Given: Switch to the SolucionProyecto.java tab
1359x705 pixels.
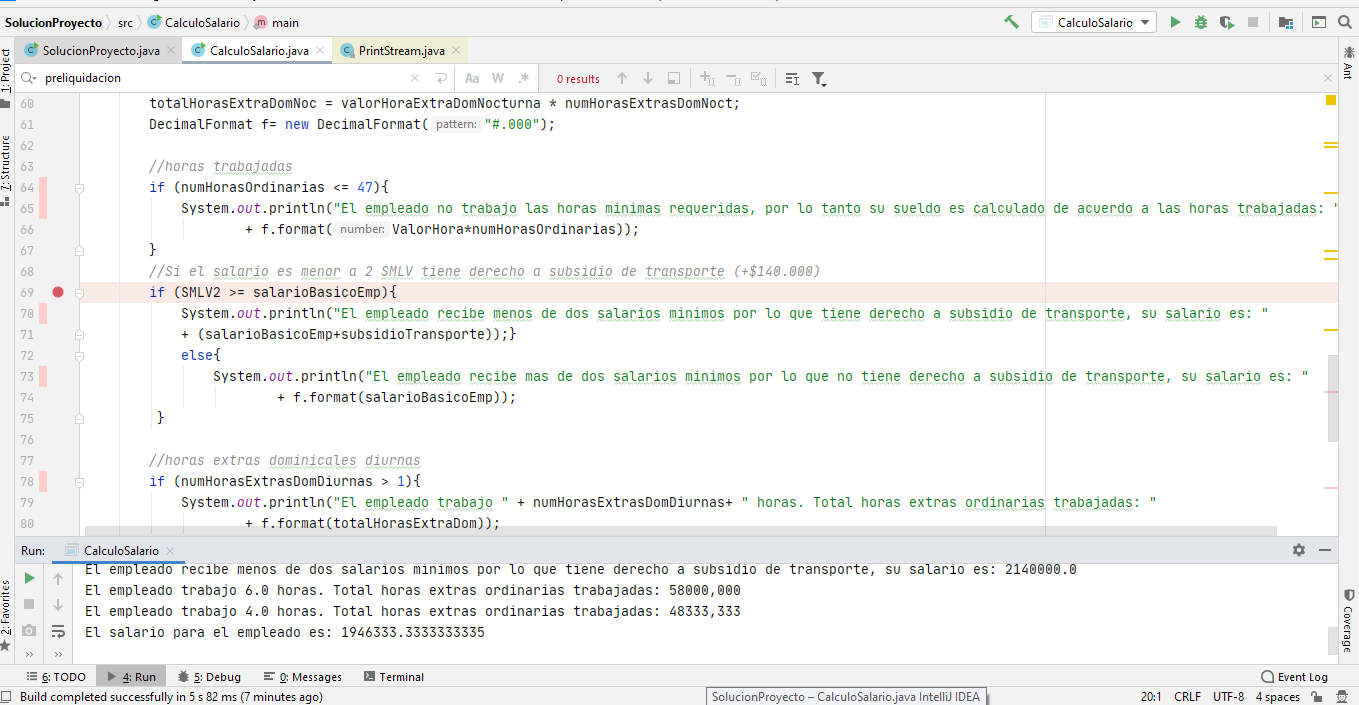Looking at the screenshot, I should pyautogui.click(x=100, y=50).
